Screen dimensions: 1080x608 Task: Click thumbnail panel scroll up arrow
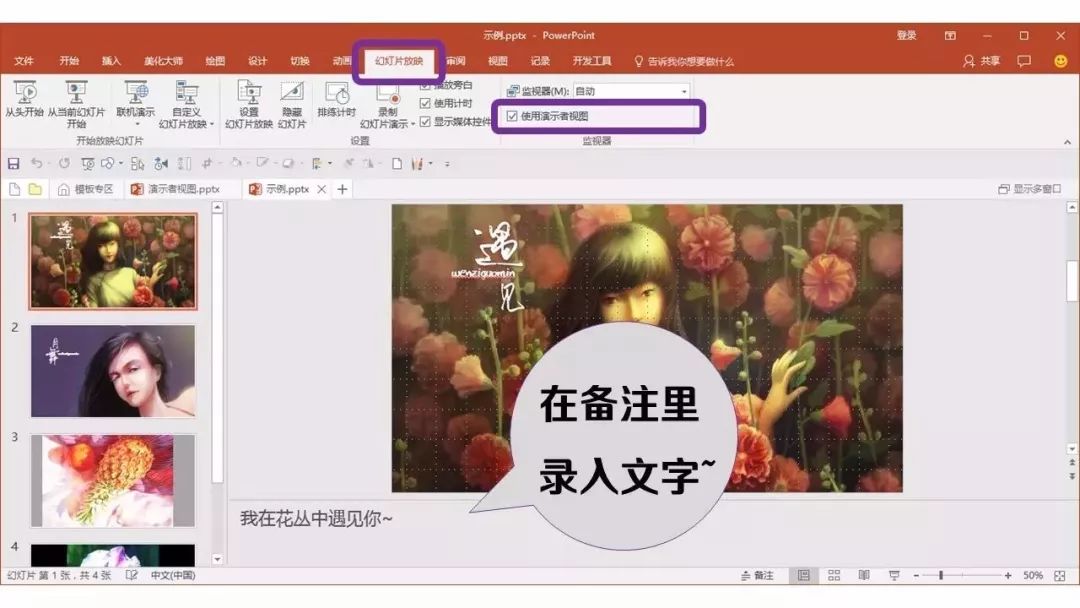(x=217, y=207)
